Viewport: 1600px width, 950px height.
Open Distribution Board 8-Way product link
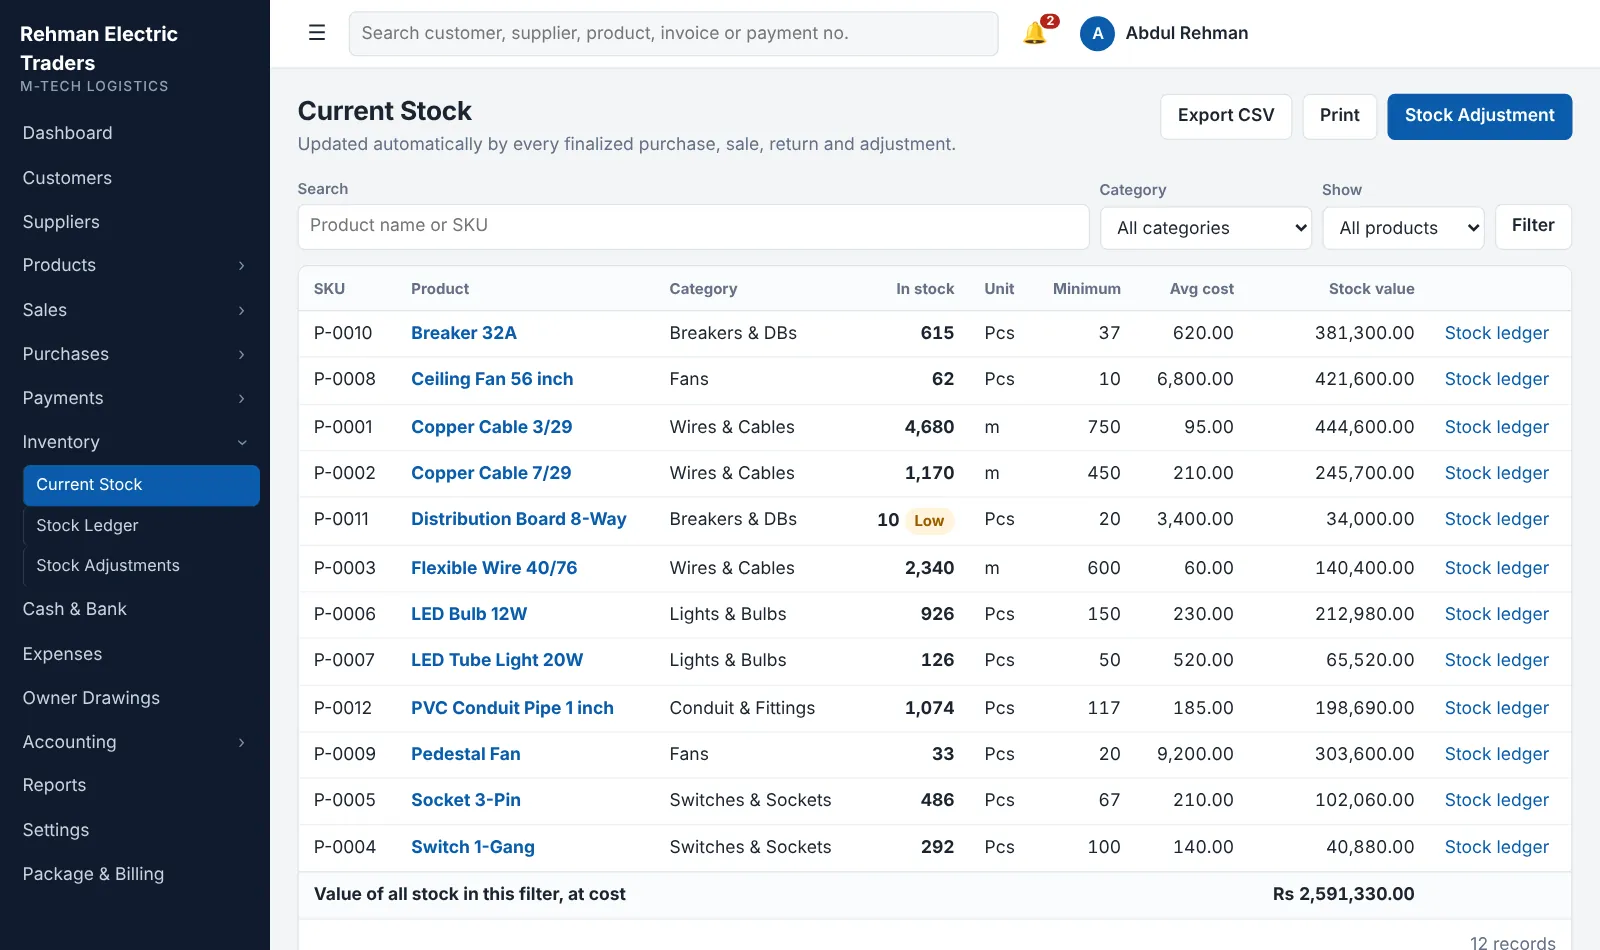point(519,519)
